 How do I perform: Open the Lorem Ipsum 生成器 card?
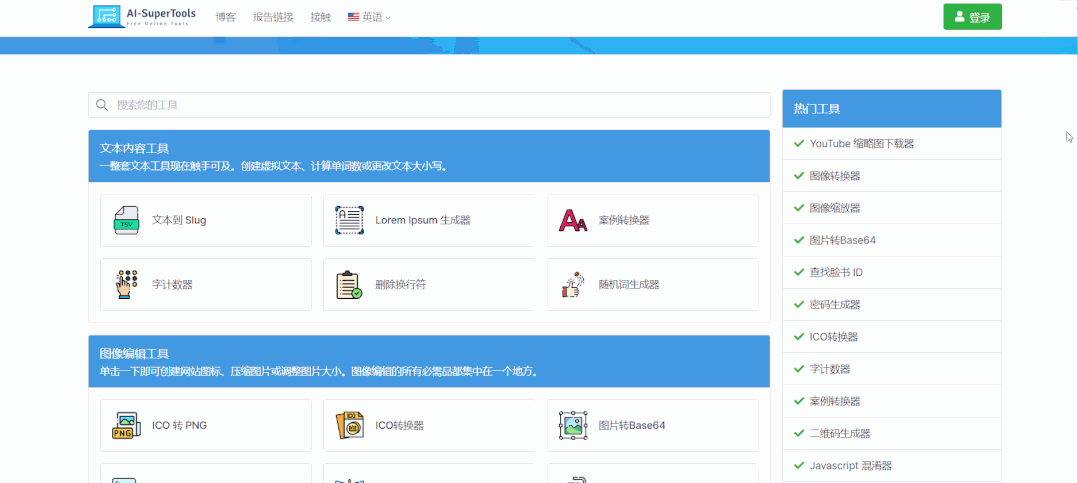click(x=429, y=221)
